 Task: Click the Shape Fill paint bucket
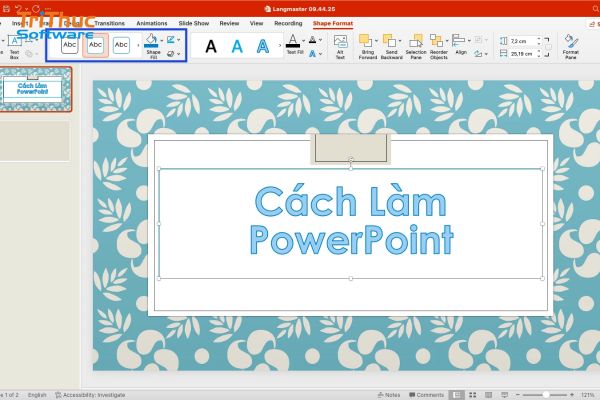(152, 40)
